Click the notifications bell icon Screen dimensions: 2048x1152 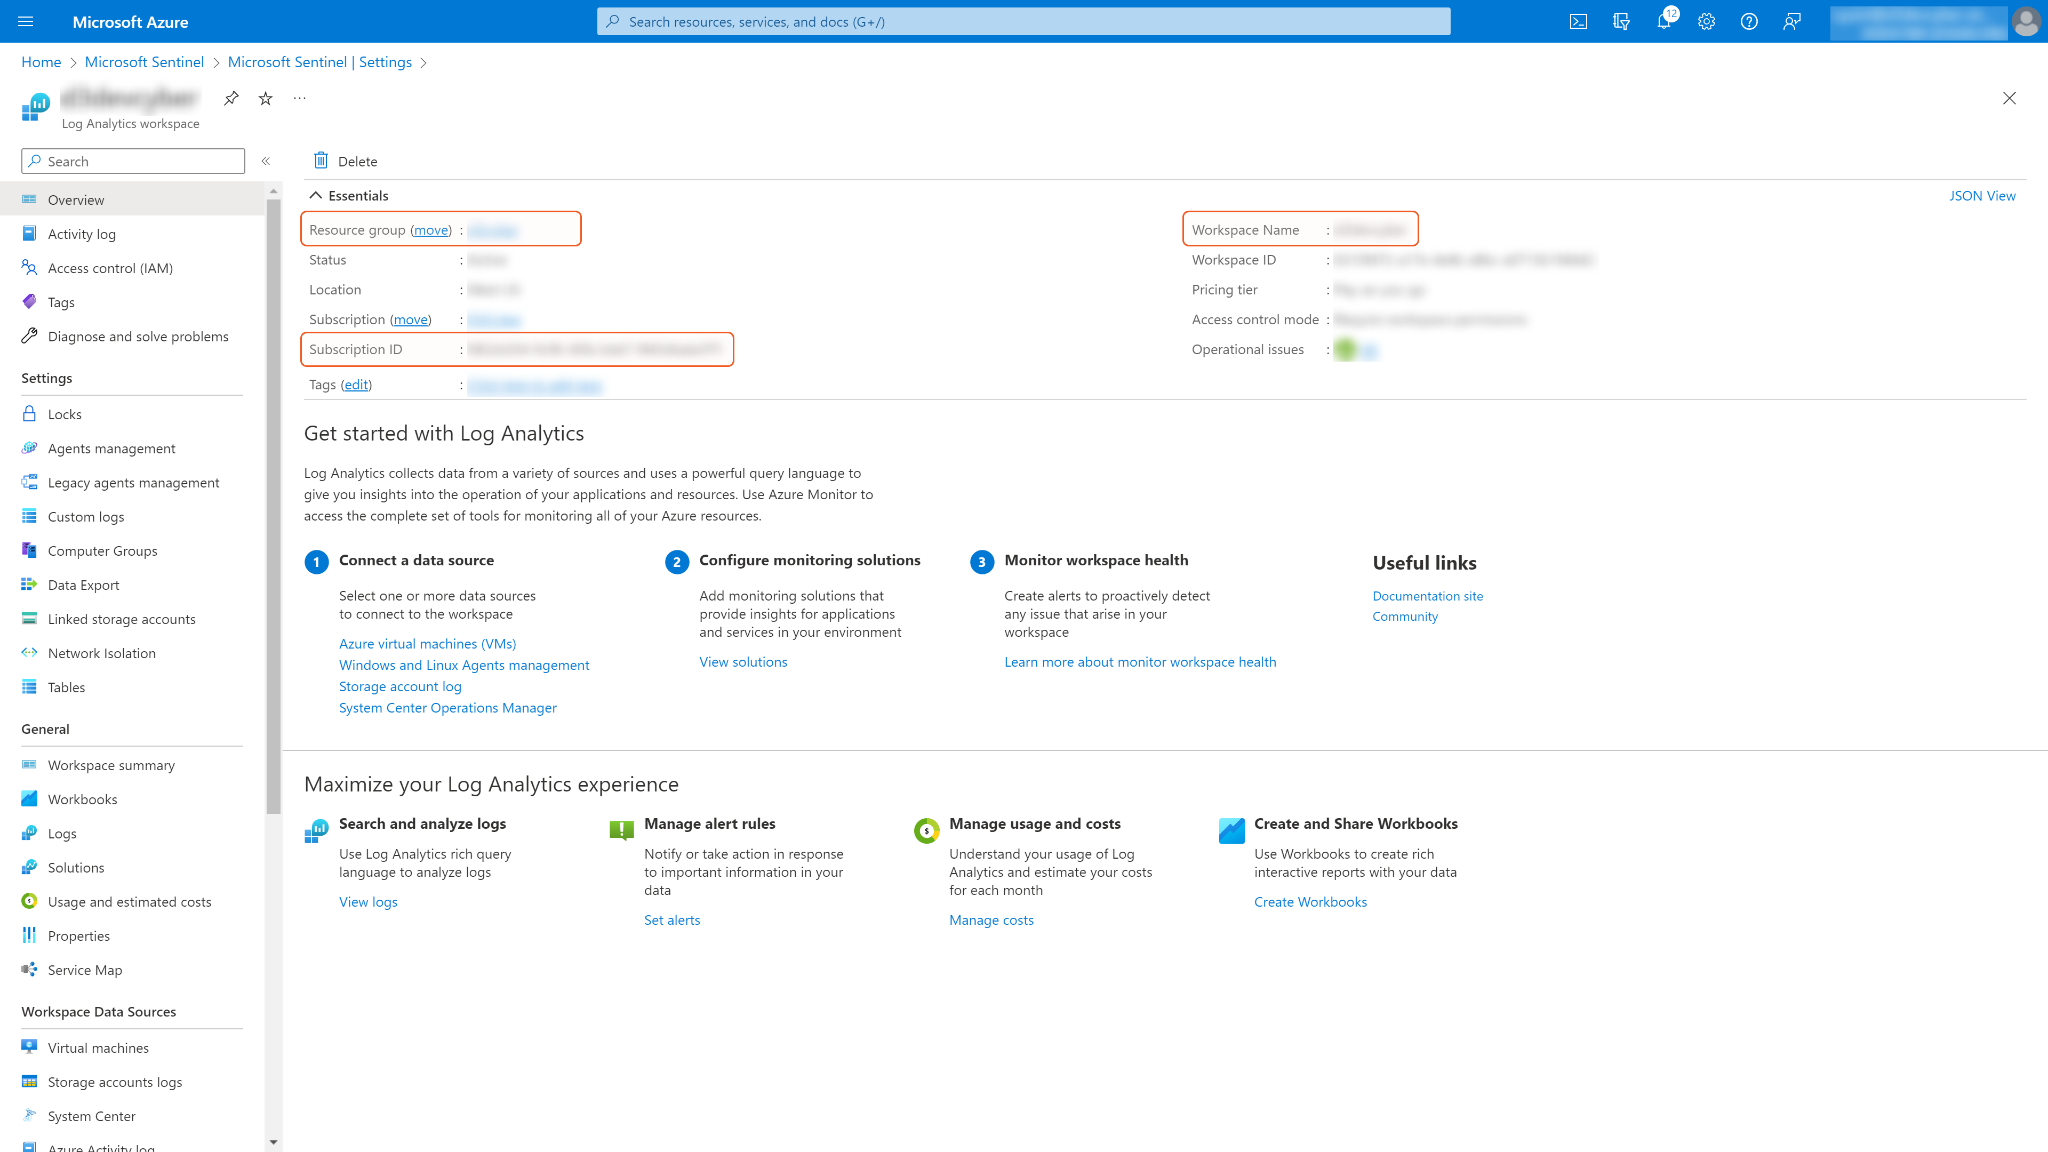tap(1664, 22)
